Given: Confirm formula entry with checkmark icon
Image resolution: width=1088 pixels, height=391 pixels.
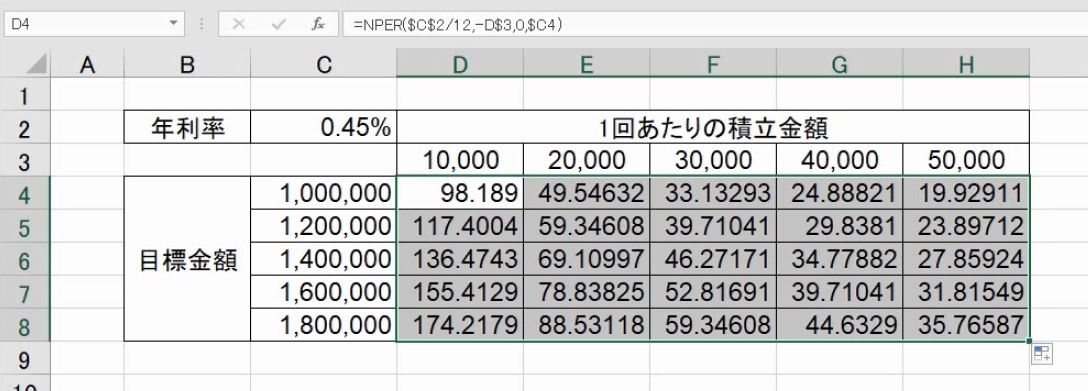Looking at the screenshot, I should pyautogui.click(x=279, y=24).
